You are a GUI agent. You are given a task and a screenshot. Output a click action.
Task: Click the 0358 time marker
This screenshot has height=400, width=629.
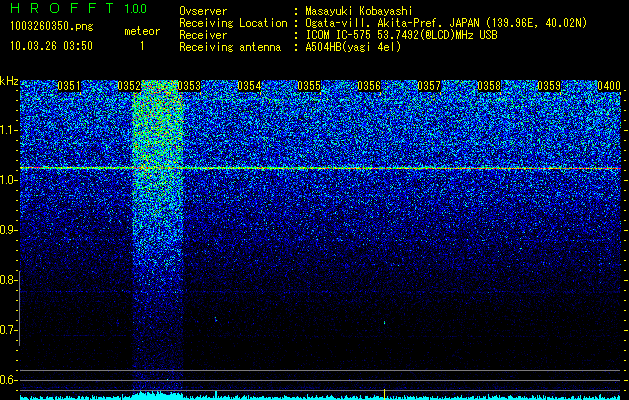pyautogui.click(x=489, y=86)
